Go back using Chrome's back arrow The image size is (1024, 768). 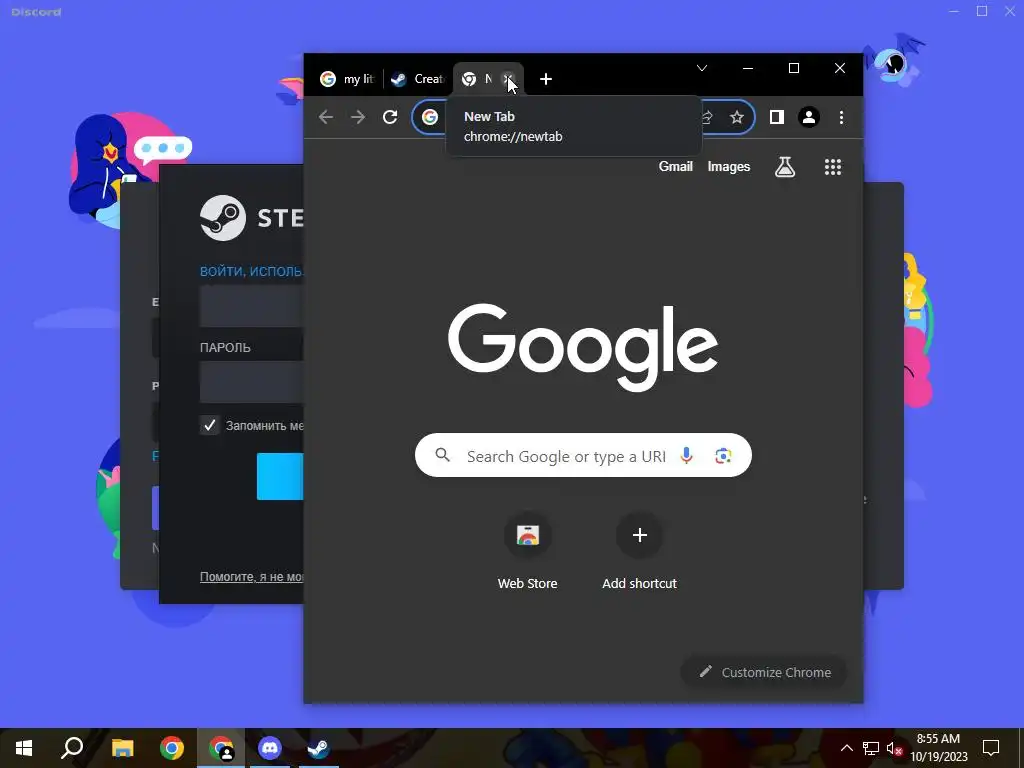(x=326, y=118)
